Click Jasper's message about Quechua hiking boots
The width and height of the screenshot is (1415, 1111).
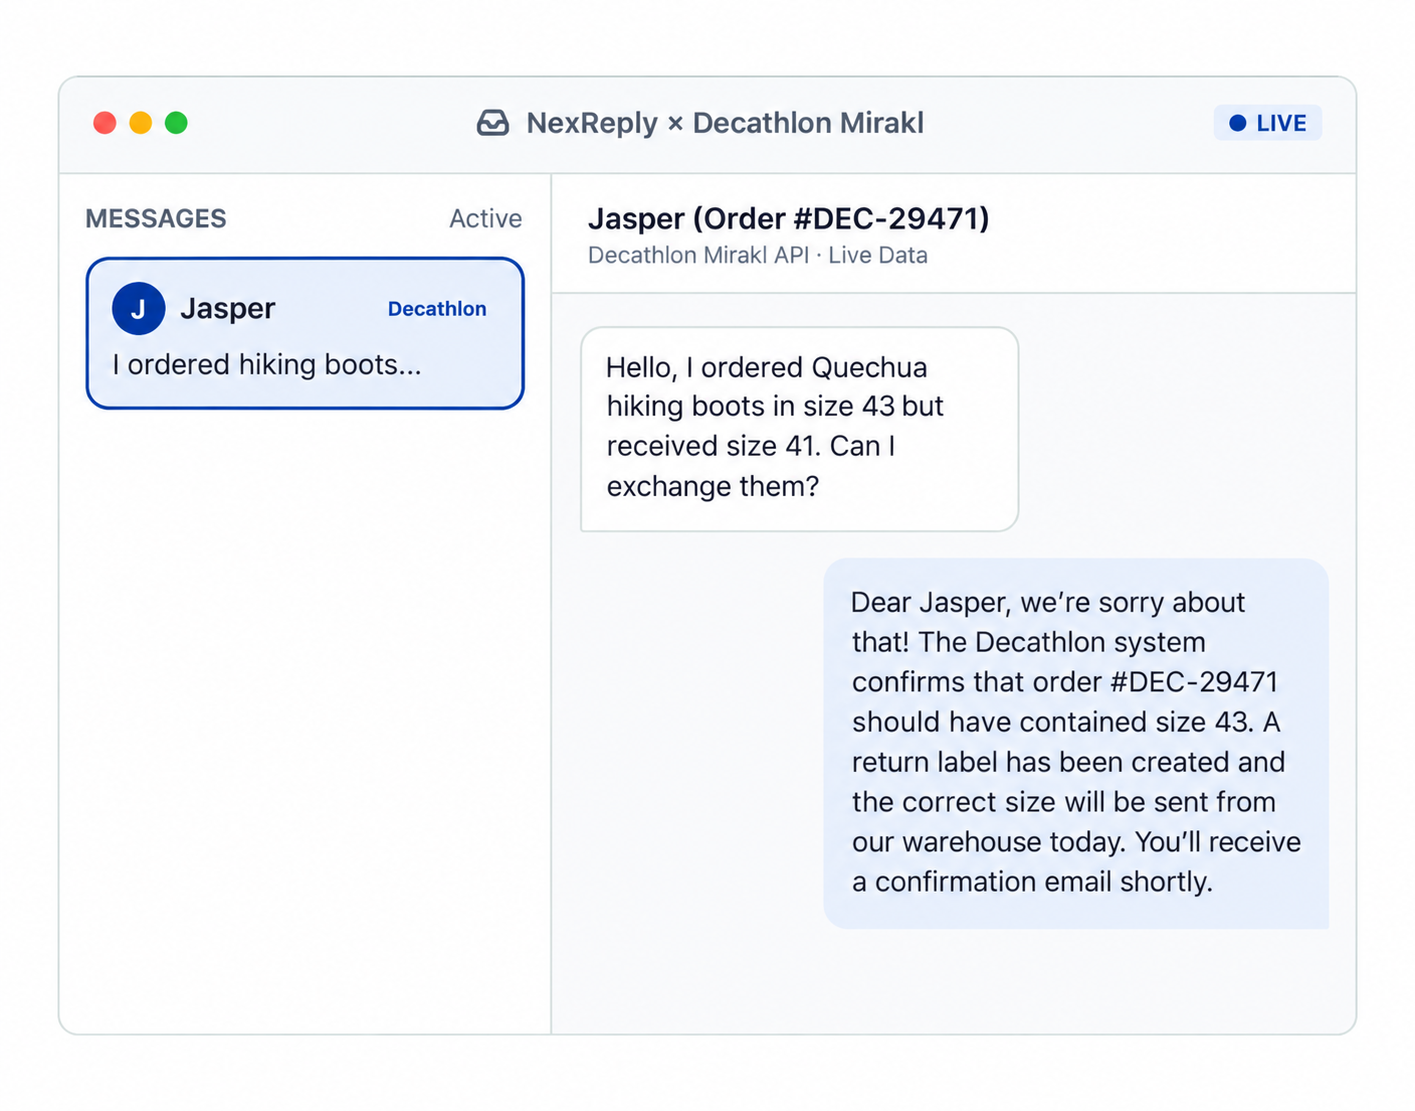[799, 429]
